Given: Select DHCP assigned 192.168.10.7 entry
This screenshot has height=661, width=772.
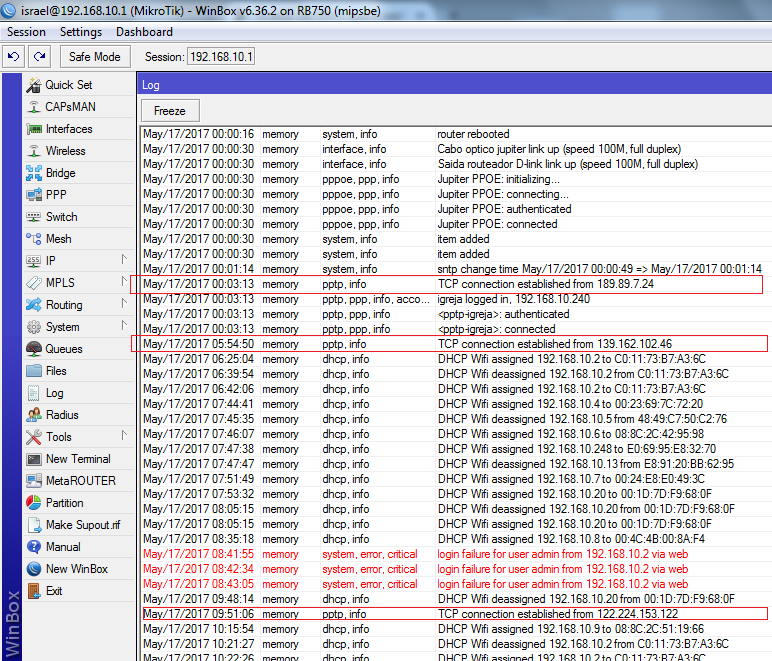Looking at the screenshot, I should pos(456,479).
